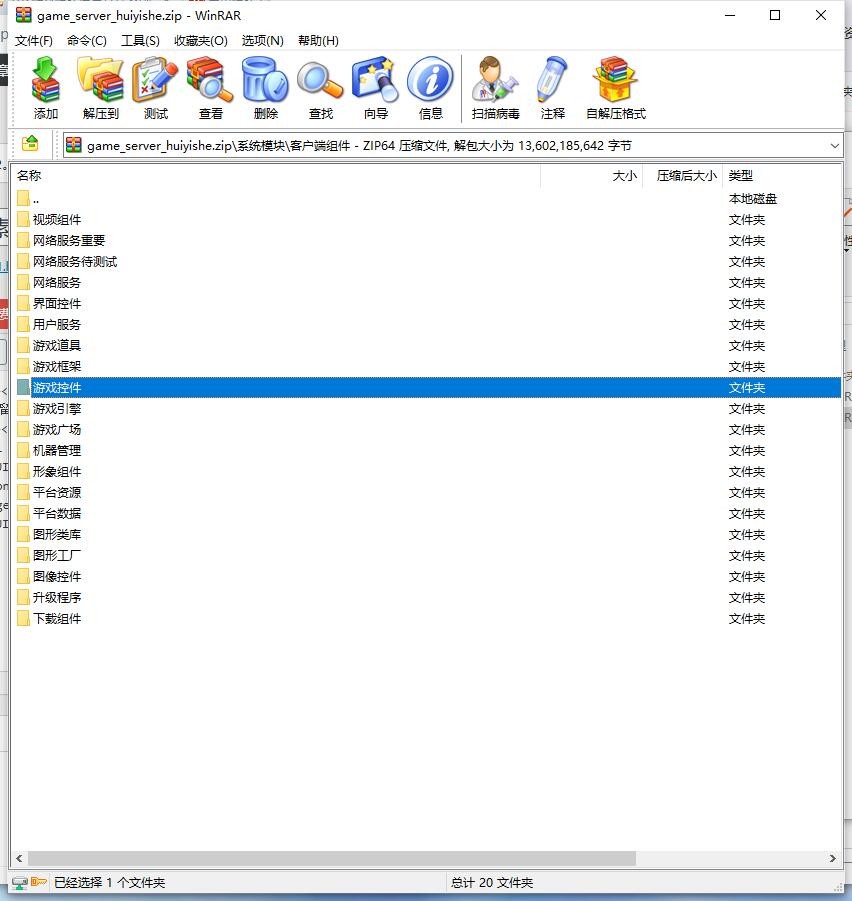Screen dimensions: 852x901
Task: Open the 收藏夹(O) menu
Action: click(x=200, y=41)
